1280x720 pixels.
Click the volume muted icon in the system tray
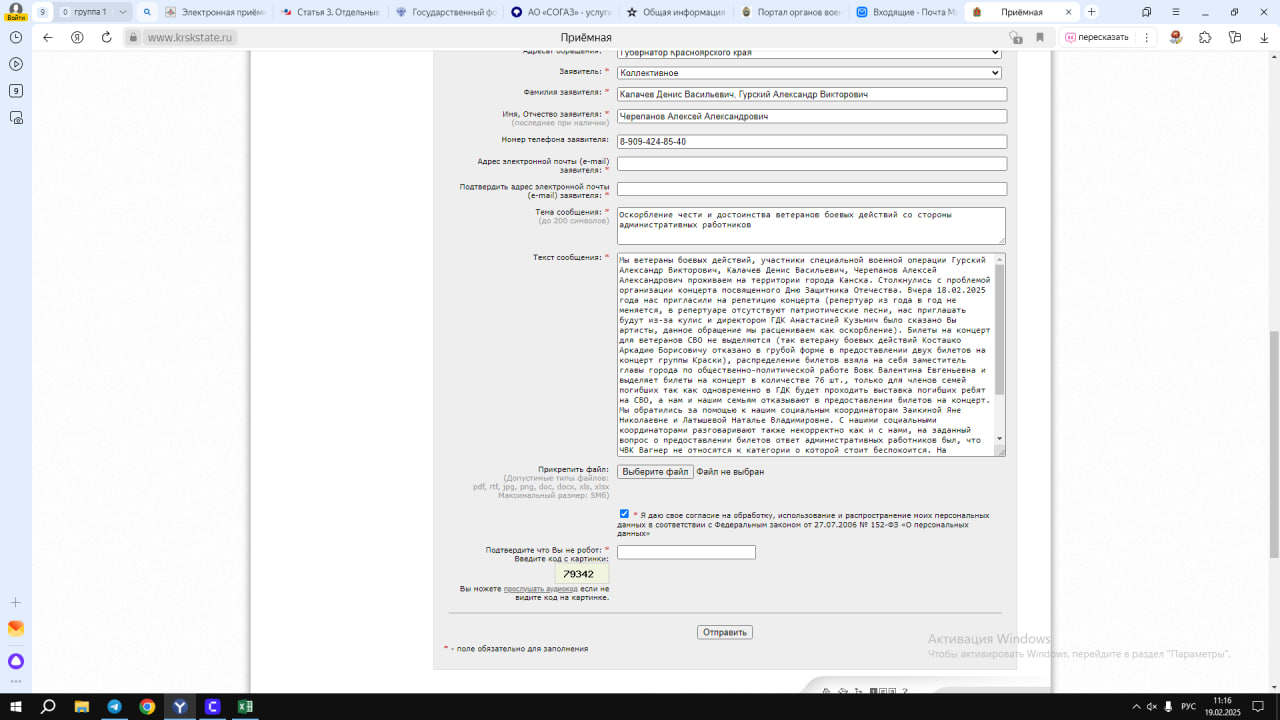tap(1152, 706)
